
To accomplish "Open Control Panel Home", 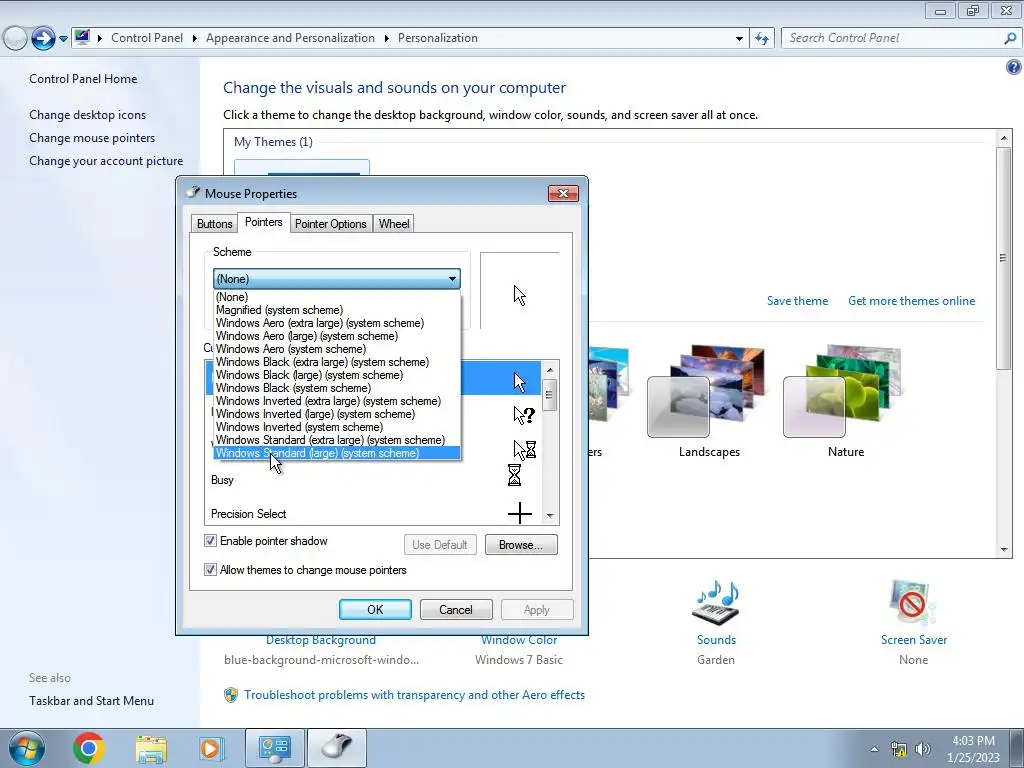I will point(83,78).
